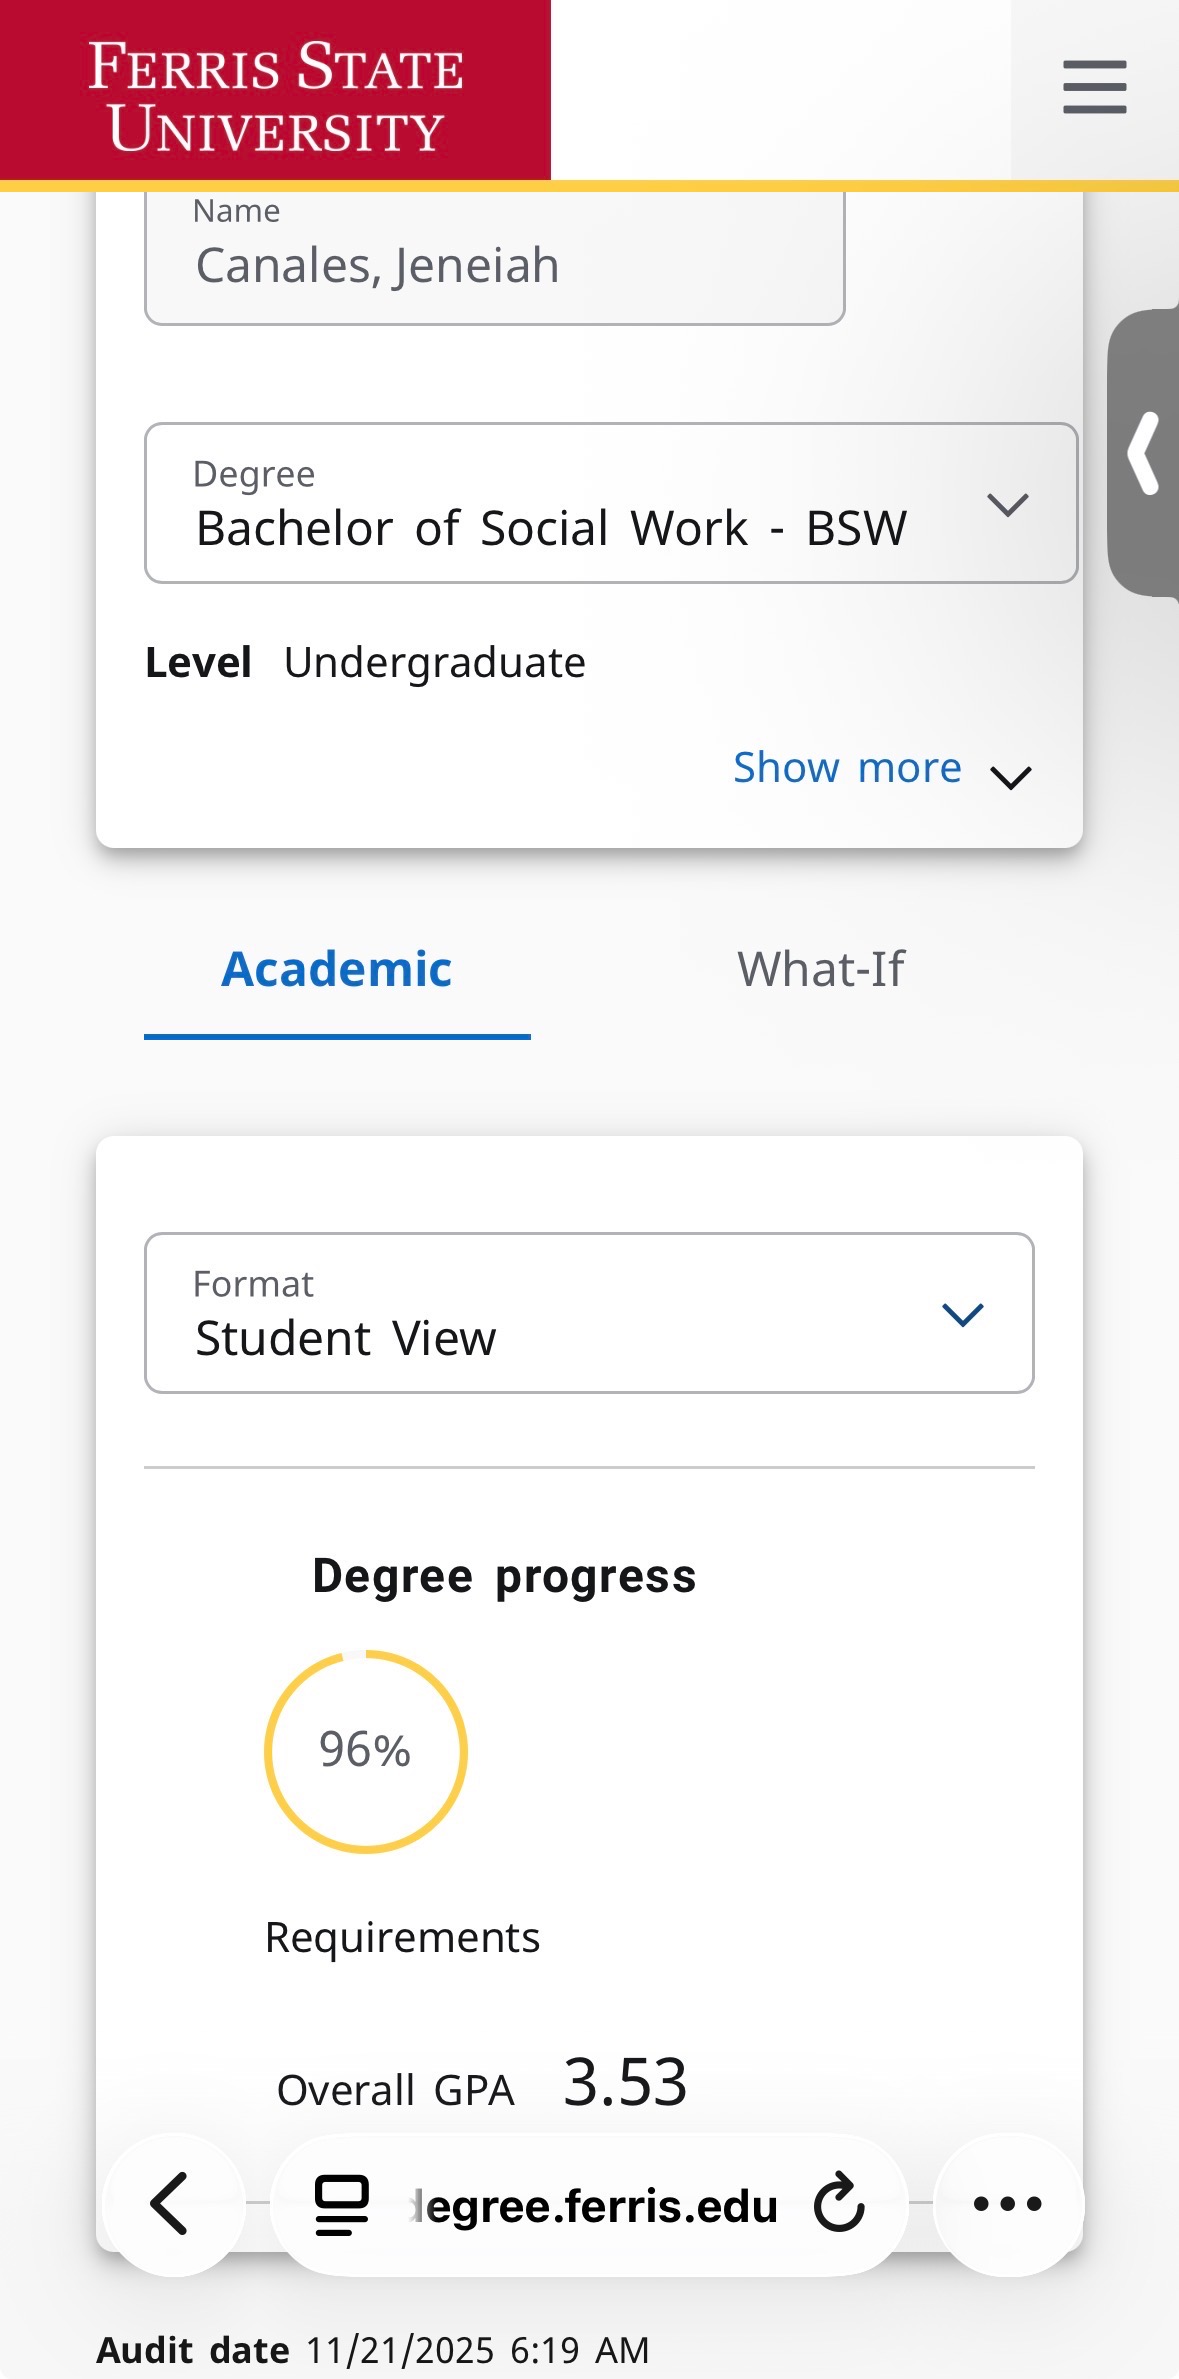Expand the gray side panel arrow handle
Viewport: 1179px width, 2379px height.
pyautogui.click(x=1145, y=453)
